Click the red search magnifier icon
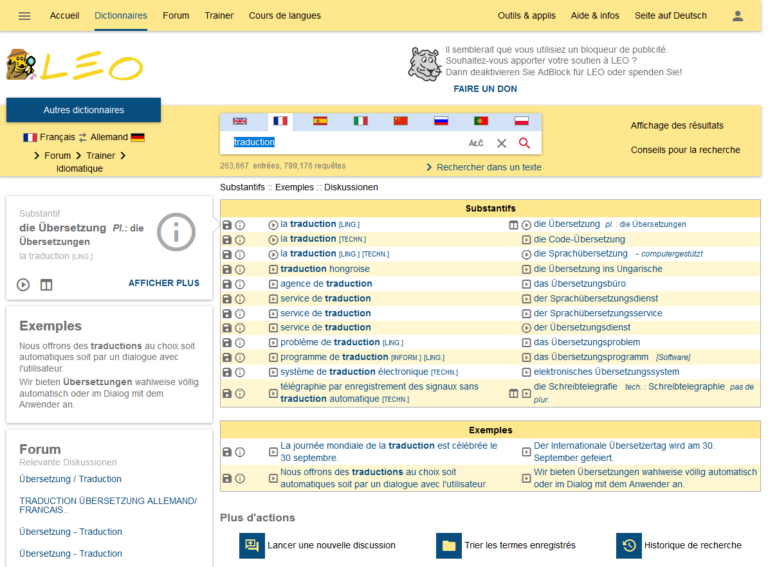The image size is (768, 567). pos(524,143)
